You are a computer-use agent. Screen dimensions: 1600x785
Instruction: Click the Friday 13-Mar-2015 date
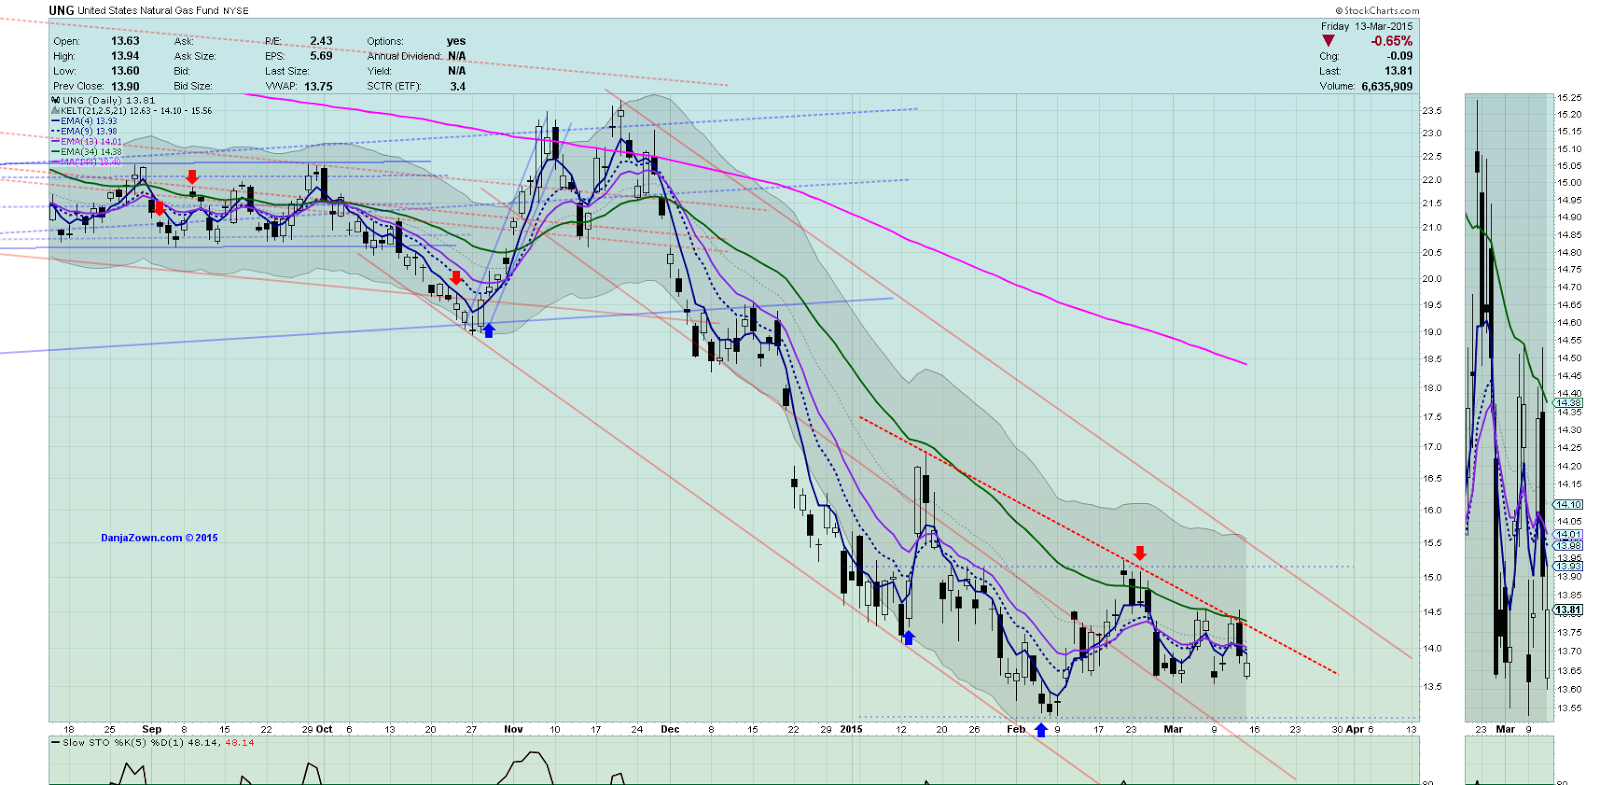(x=1367, y=26)
